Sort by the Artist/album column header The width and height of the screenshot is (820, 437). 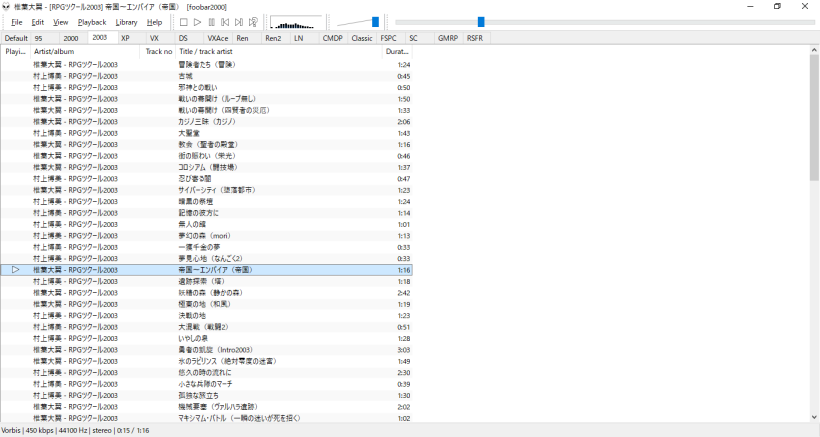point(85,51)
